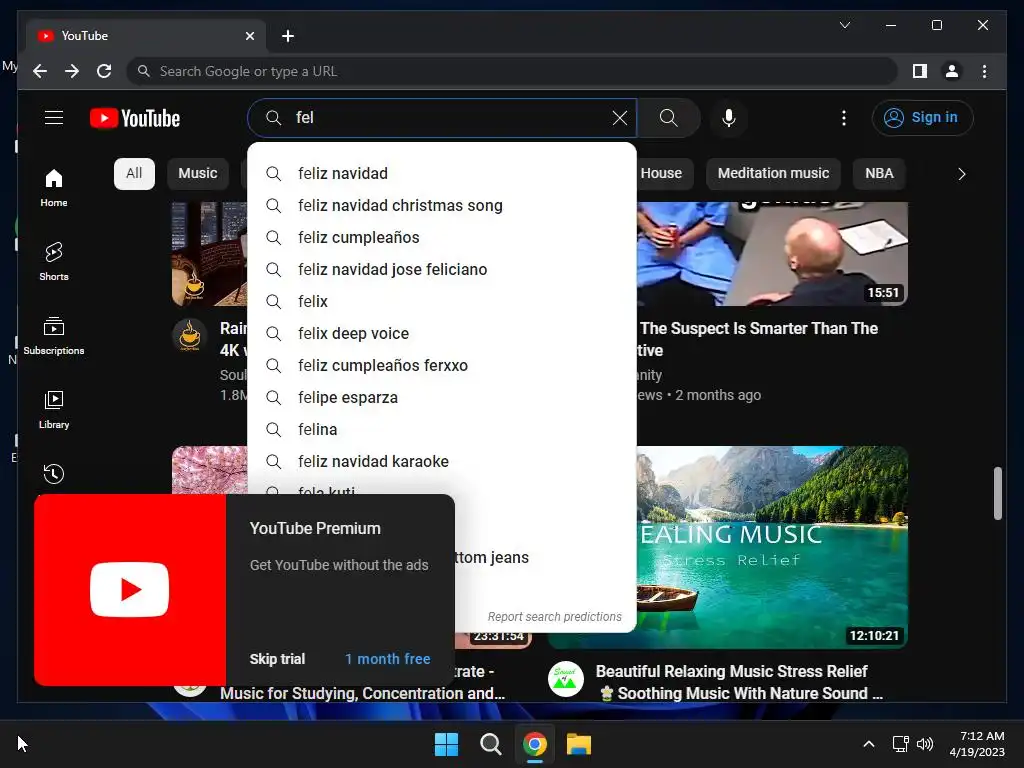Choose suggestion 'felix deep voice'

click(x=441, y=333)
